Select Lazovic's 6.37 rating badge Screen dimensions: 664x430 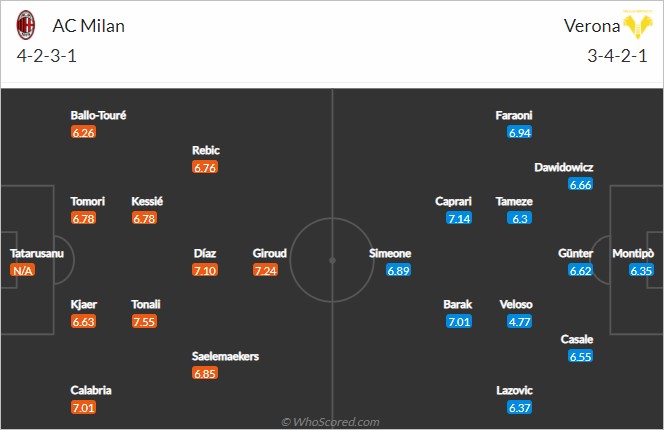pos(520,408)
